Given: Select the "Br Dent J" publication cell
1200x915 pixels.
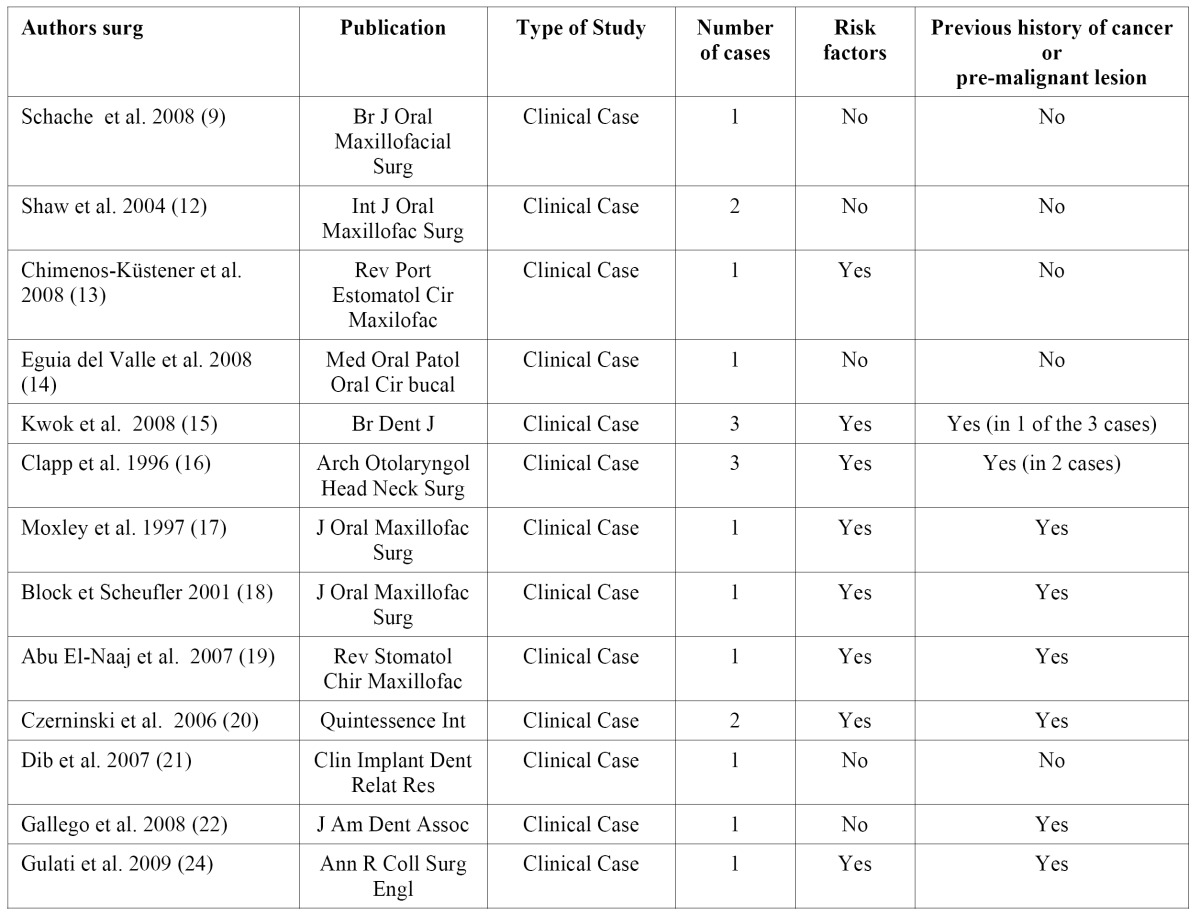Looking at the screenshot, I should 393,424.
